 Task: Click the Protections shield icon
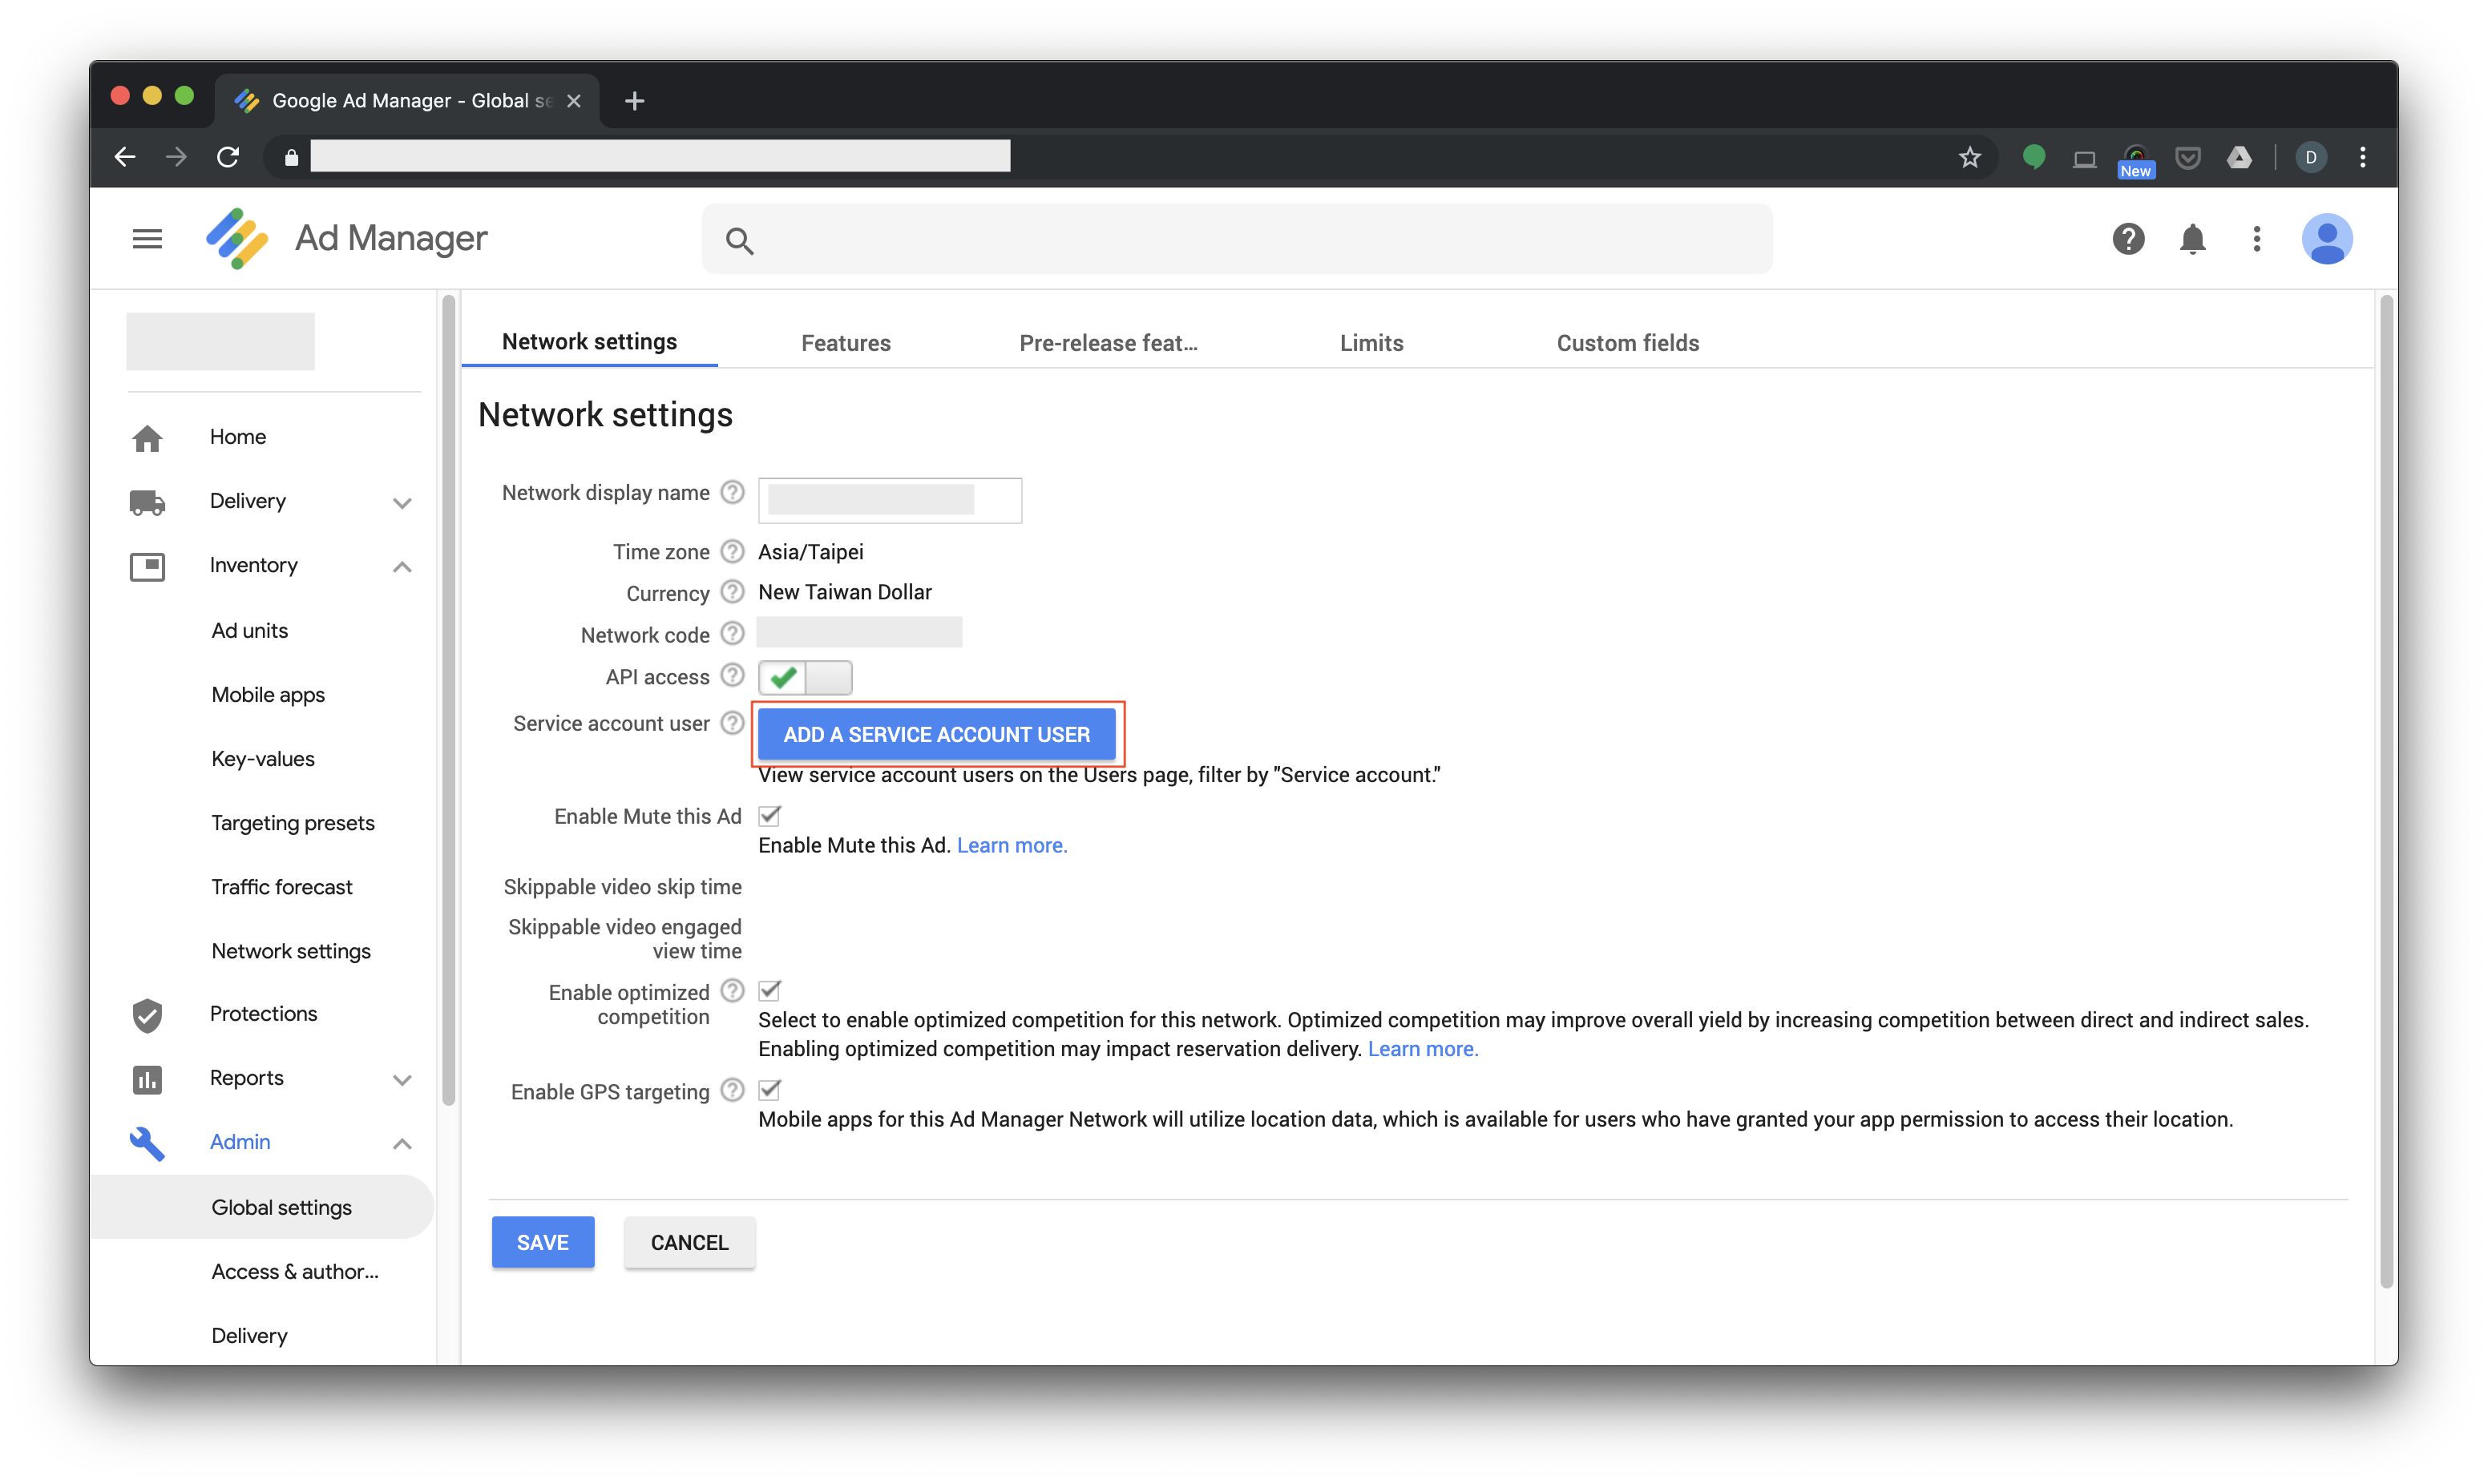pyautogui.click(x=147, y=1015)
